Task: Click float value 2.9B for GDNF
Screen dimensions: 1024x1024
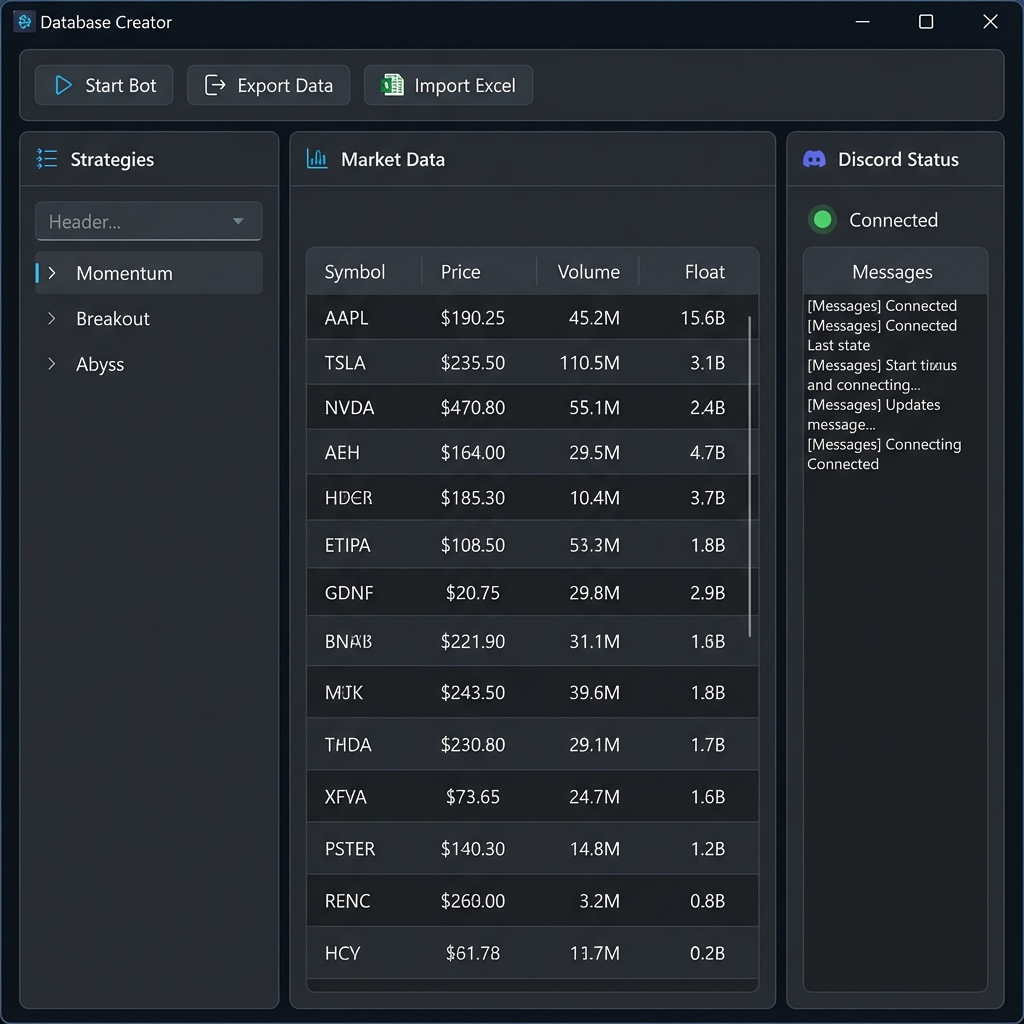Action: click(708, 593)
